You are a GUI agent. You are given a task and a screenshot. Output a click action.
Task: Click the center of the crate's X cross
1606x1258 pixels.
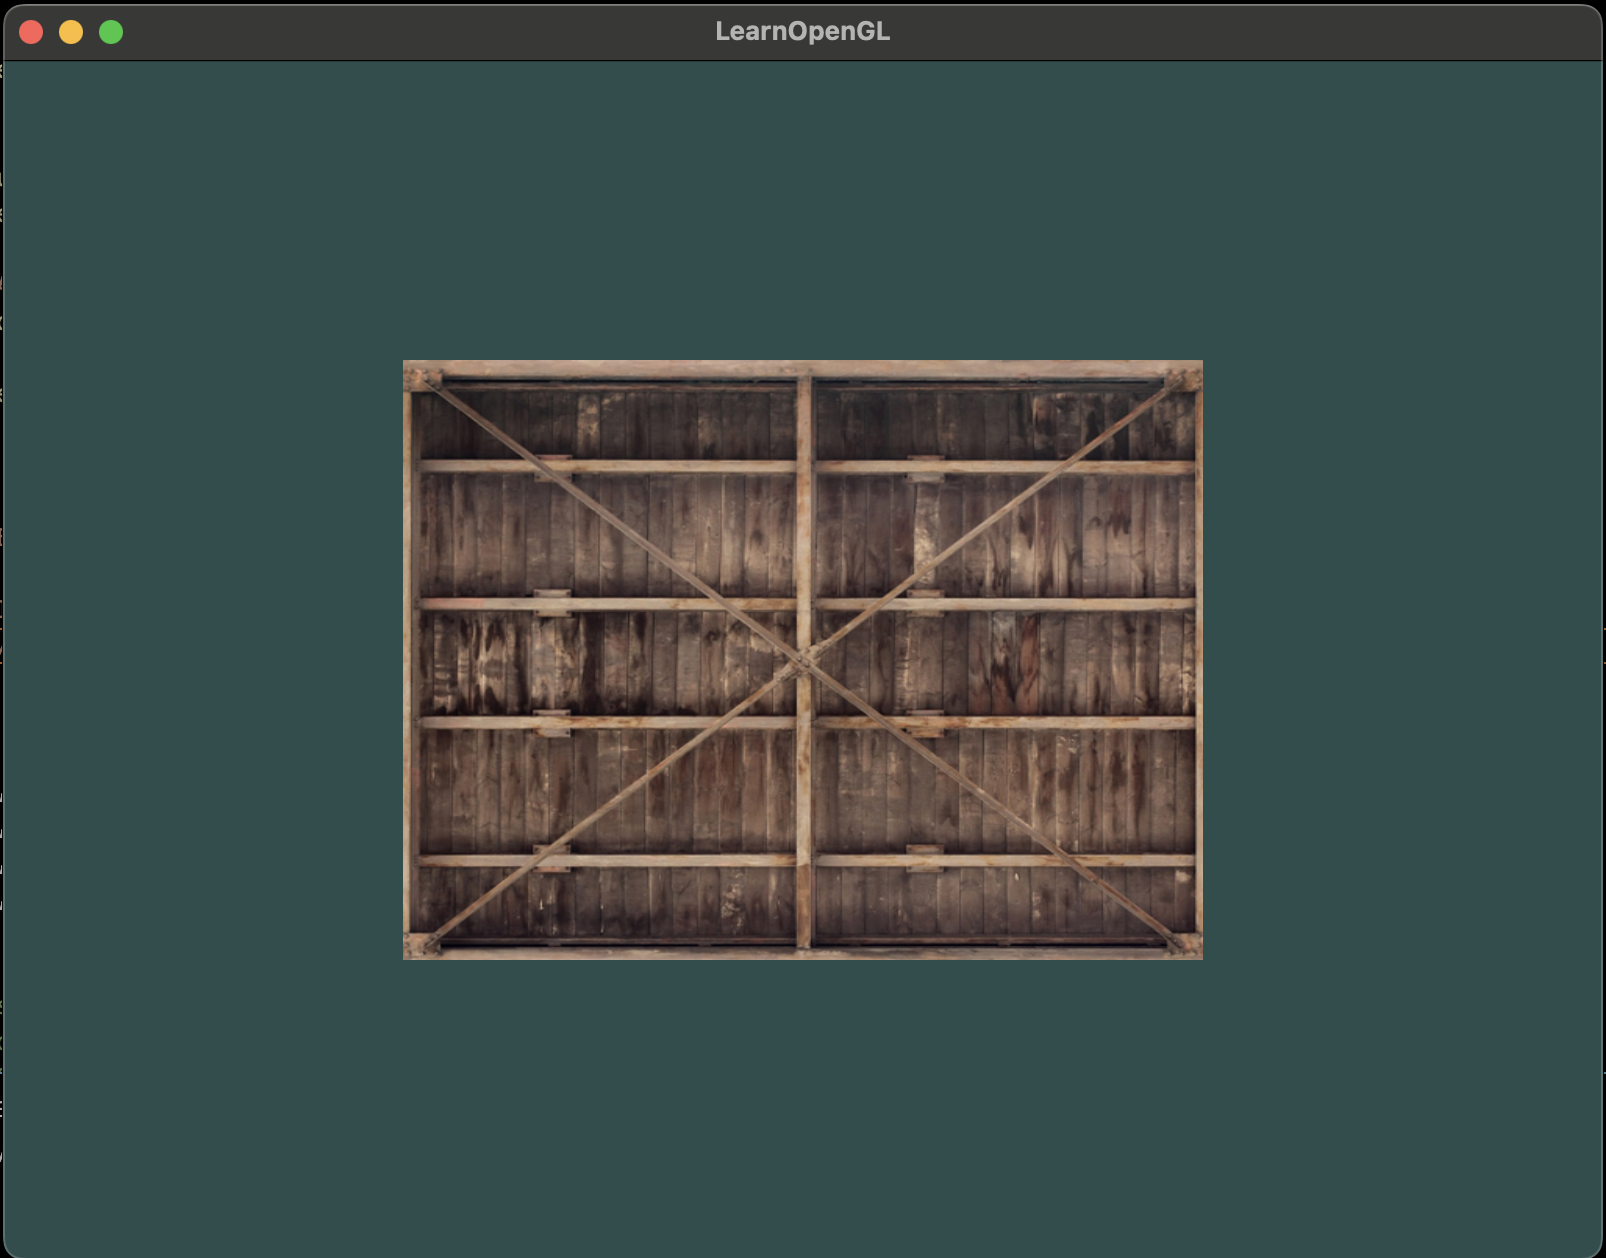coord(804,660)
